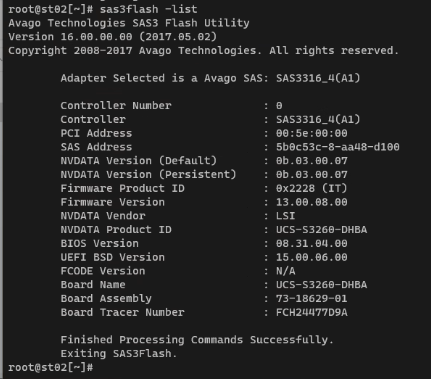431x379 pixels.
Task: Click the Firmware Product ID 0x2228 (IT)
Action: (312, 188)
